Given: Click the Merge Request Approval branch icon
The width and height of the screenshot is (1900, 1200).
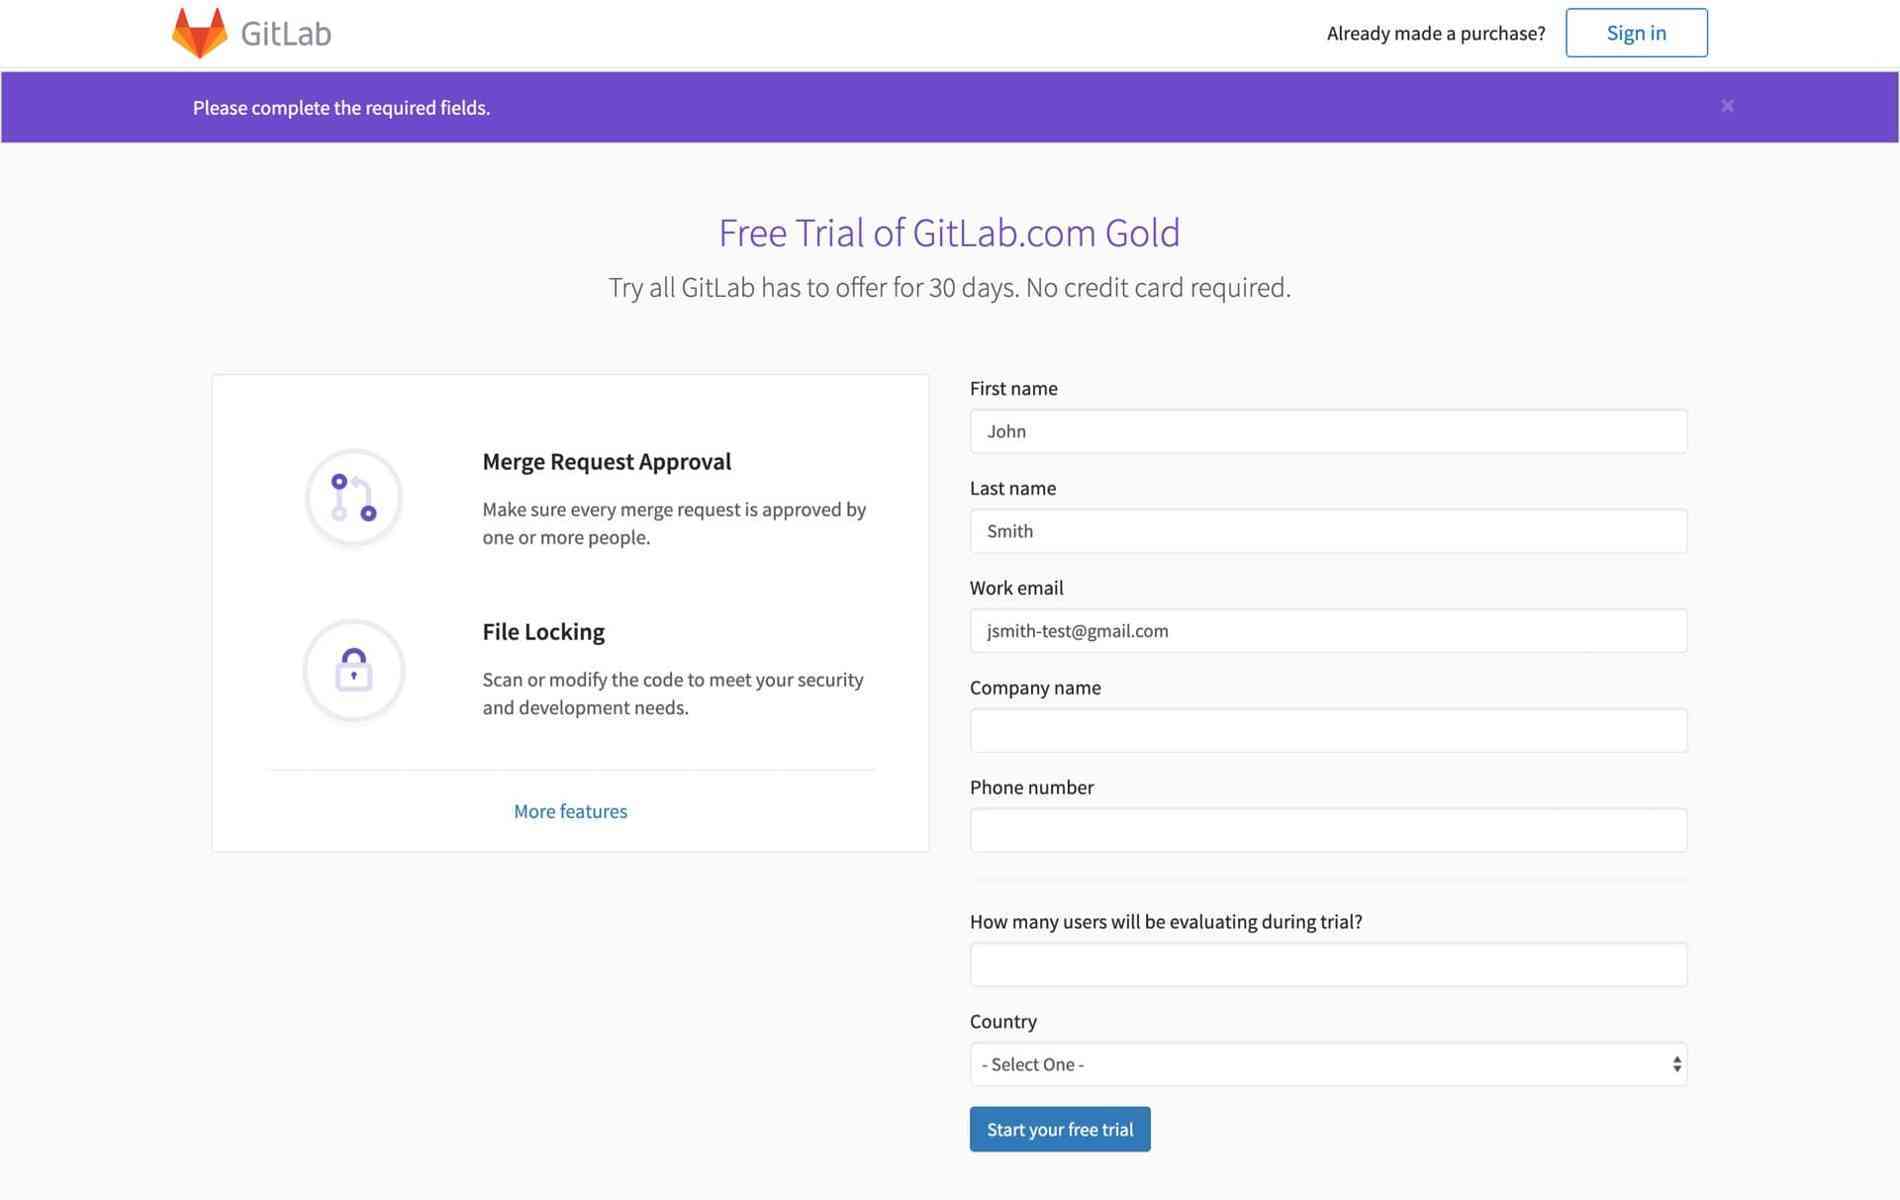Looking at the screenshot, I should pos(352,497).
